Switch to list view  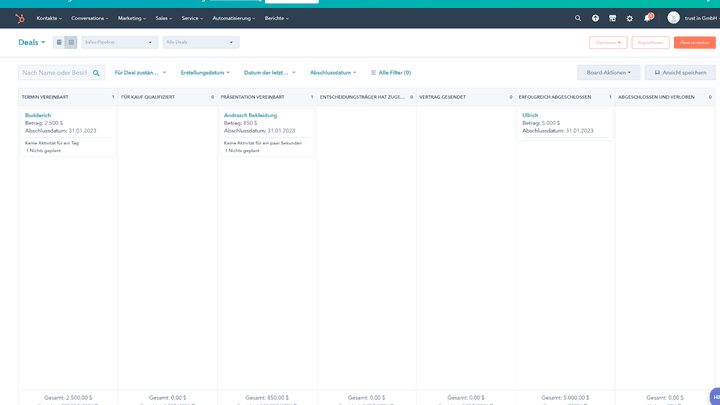(x=59, y=42)
